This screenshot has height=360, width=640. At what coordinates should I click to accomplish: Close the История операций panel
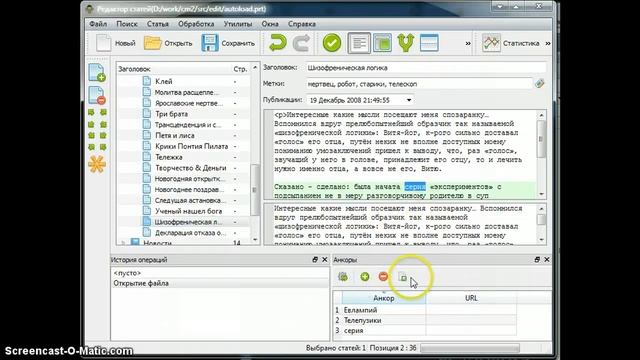point(324,260)
